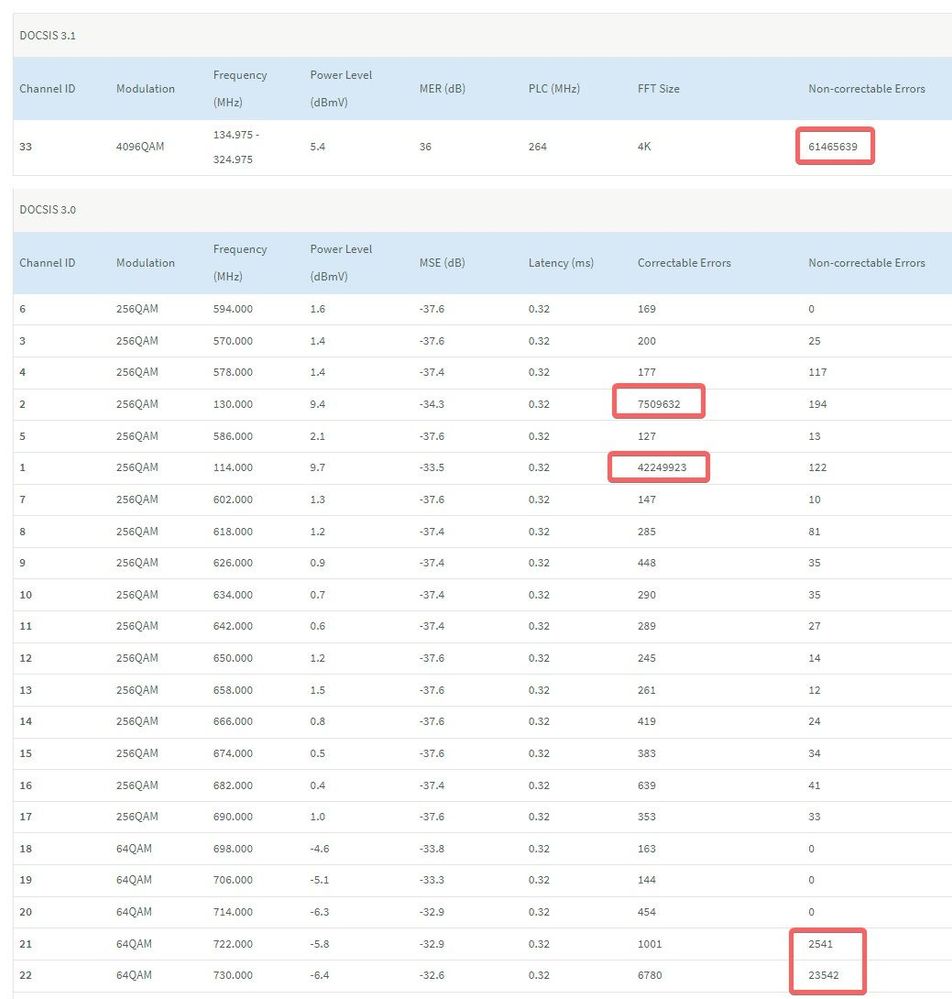Click MSE value -34.3

(x=431, y=404)
